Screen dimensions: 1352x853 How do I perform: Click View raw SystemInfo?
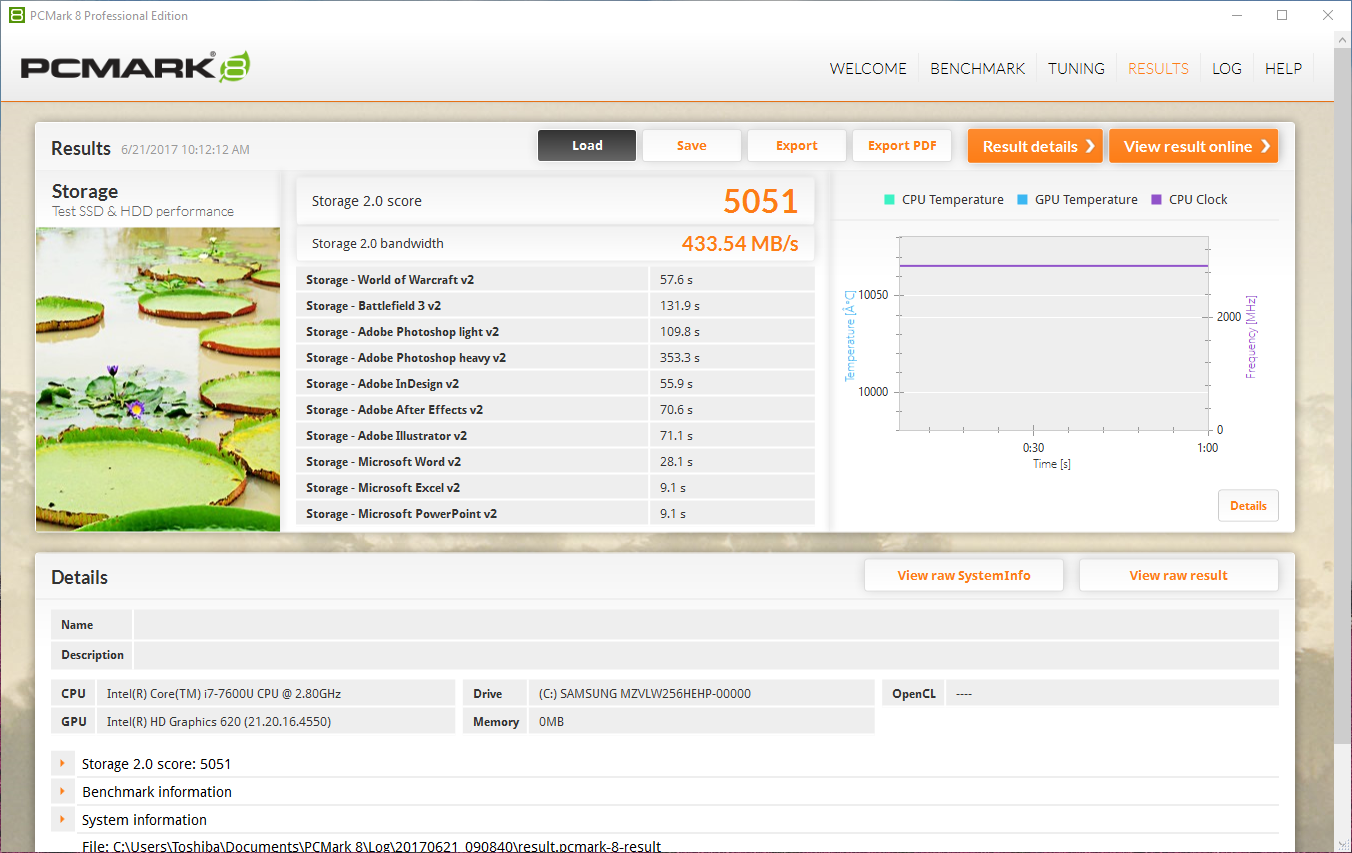964,575
